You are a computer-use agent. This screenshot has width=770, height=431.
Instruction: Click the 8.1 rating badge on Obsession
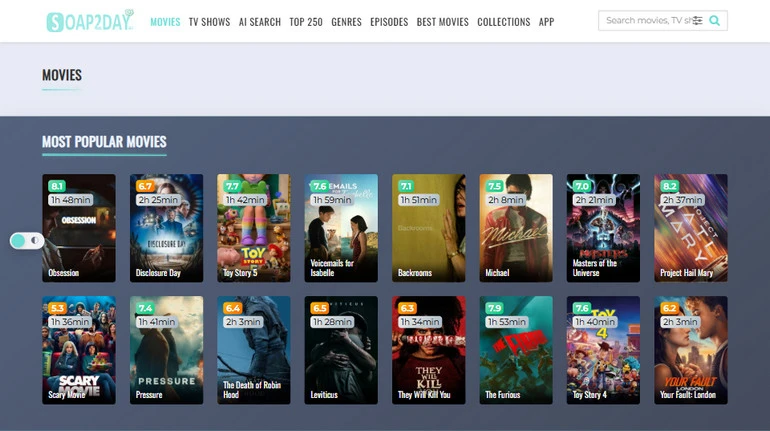pos(57,186)
